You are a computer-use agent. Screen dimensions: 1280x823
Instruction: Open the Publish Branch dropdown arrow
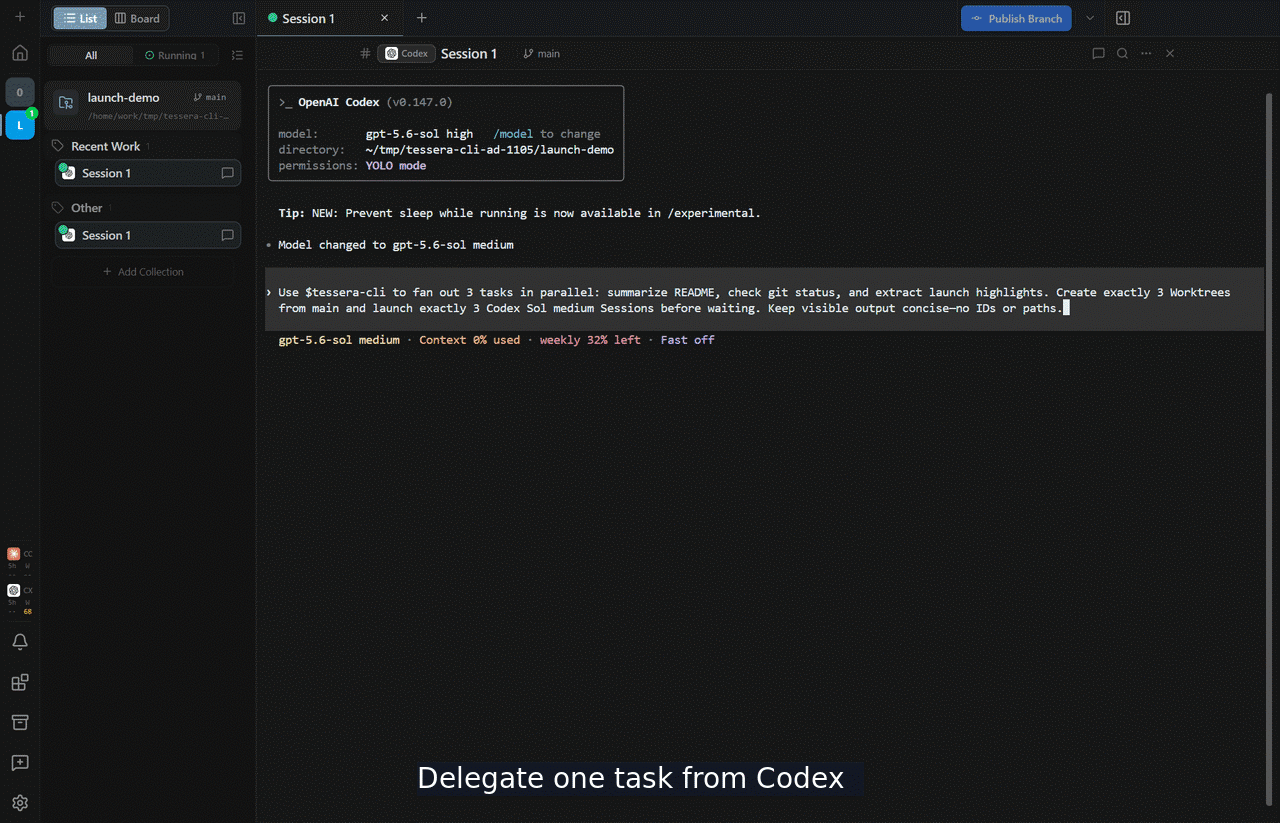(1090, 18)
